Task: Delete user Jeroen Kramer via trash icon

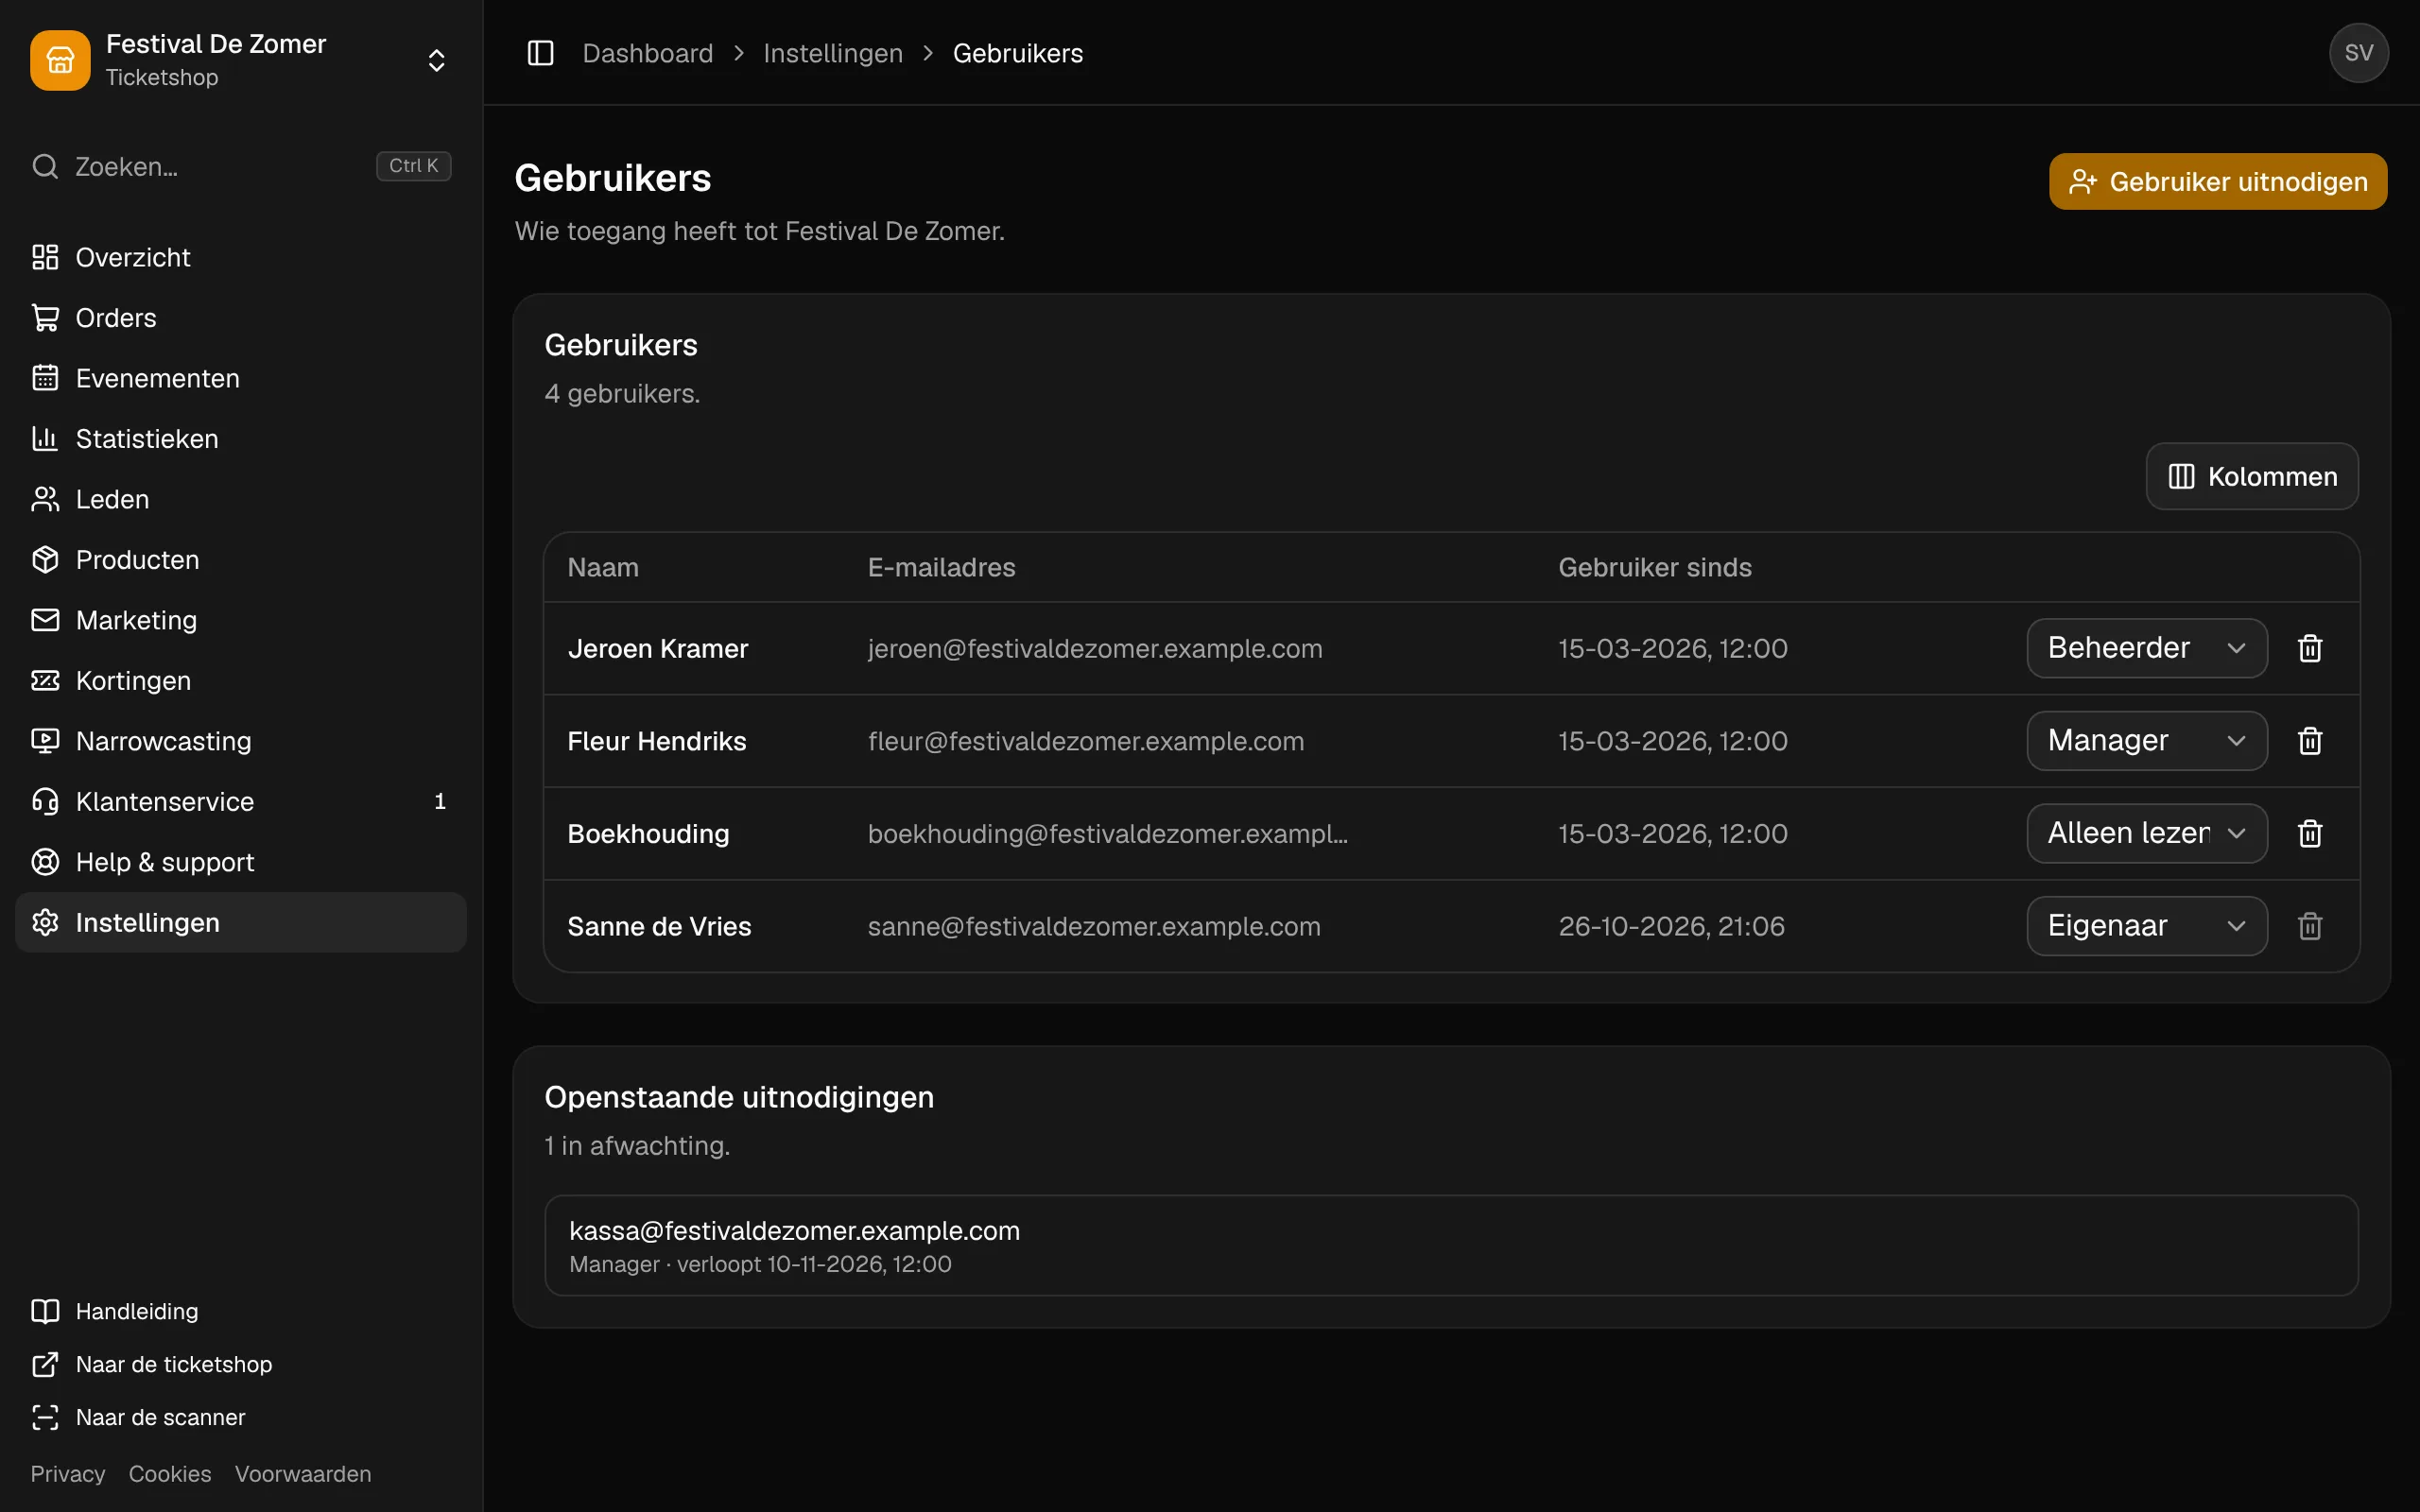Action: pos(2310,648)
